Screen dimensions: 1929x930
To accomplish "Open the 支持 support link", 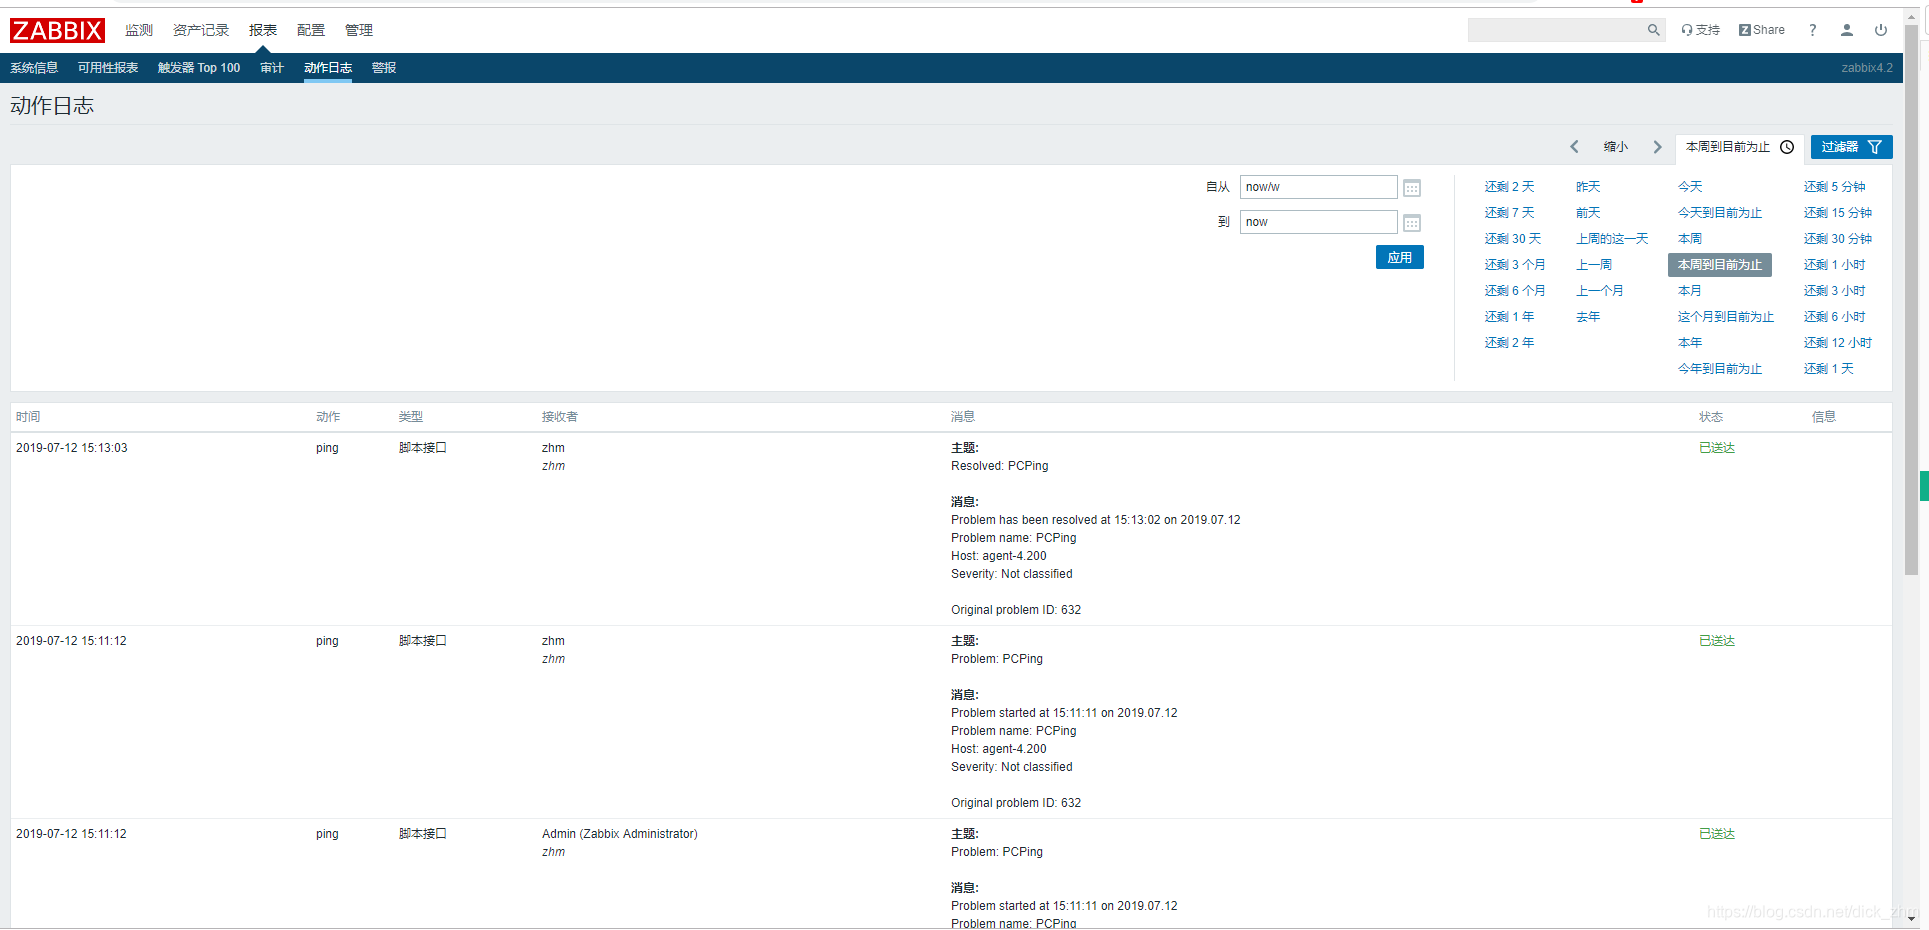I will coord(1700,30).
